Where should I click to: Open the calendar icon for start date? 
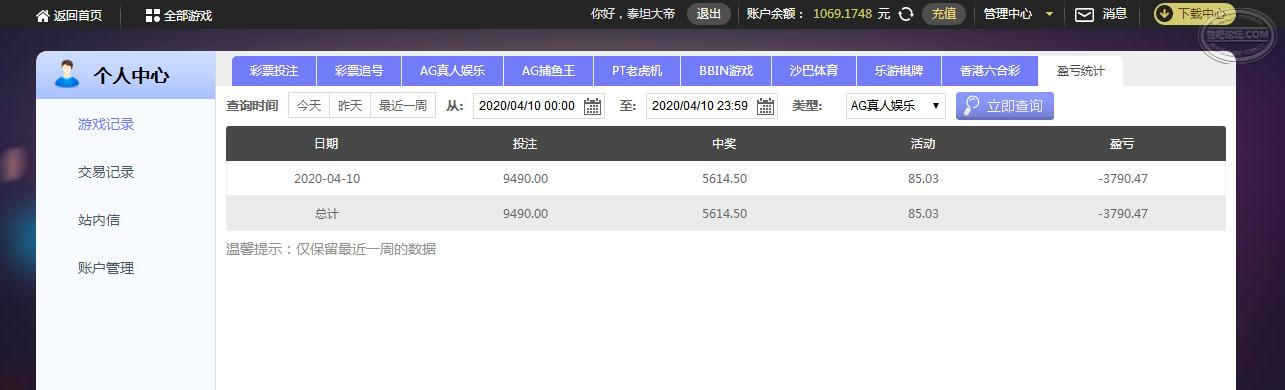tap(593, 106)
